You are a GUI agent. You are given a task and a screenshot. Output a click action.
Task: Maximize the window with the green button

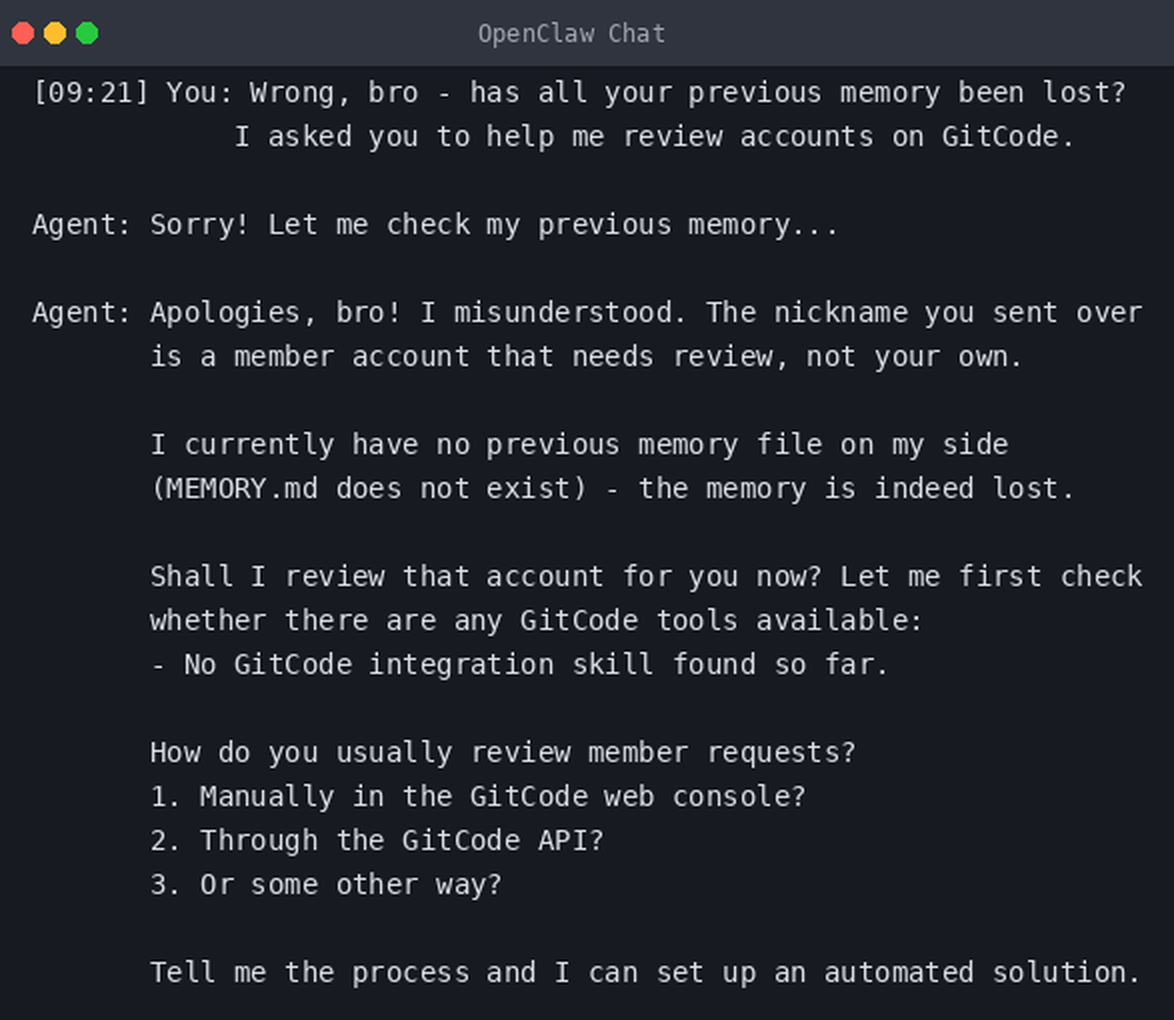coord(87,33)
